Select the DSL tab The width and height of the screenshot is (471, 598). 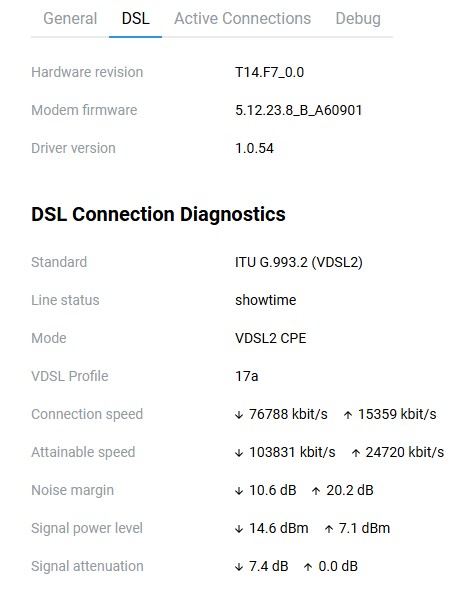(135, 18)
